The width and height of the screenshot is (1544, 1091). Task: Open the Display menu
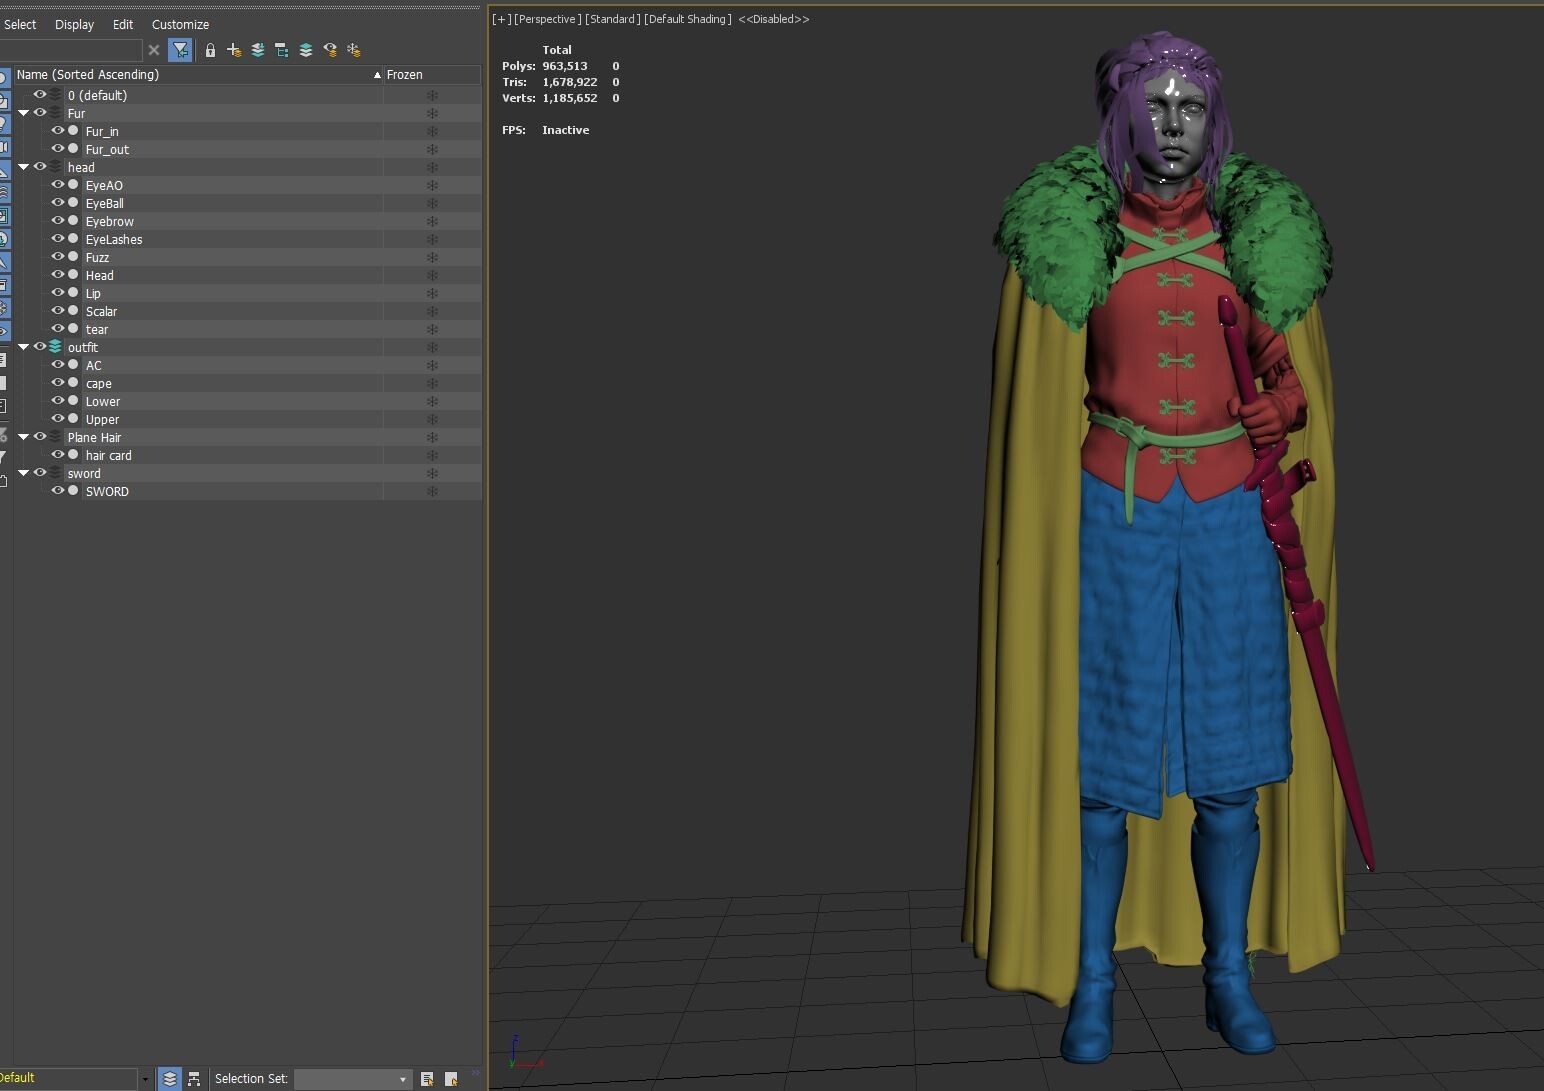tap(74, 24)
